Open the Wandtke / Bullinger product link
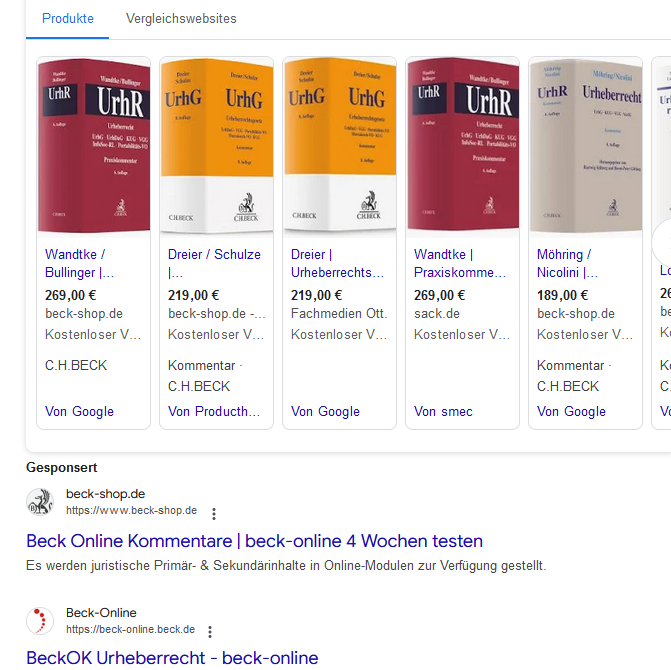 coord(79,263)
